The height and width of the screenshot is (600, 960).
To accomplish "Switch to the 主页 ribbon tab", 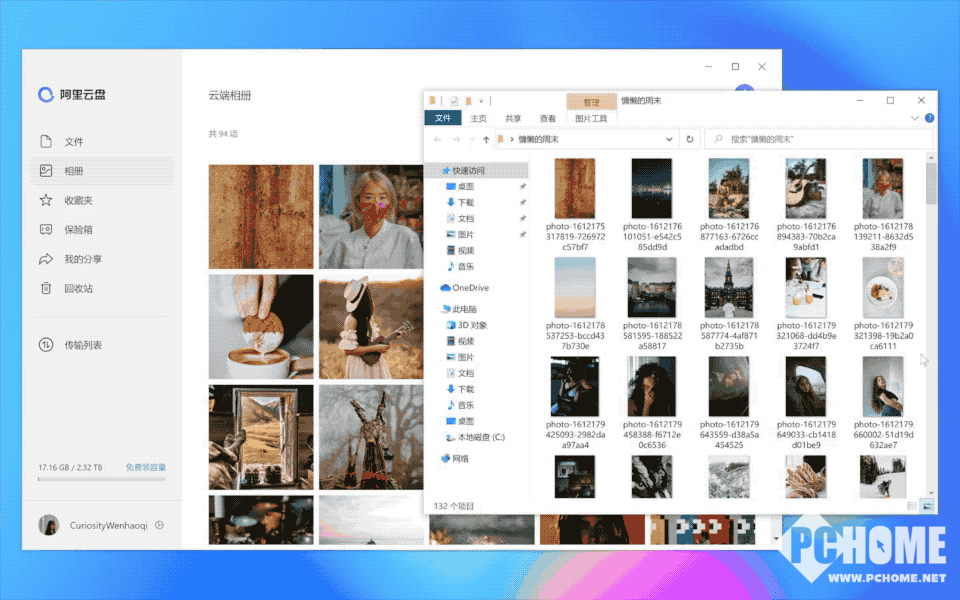I will click(479, 119).
